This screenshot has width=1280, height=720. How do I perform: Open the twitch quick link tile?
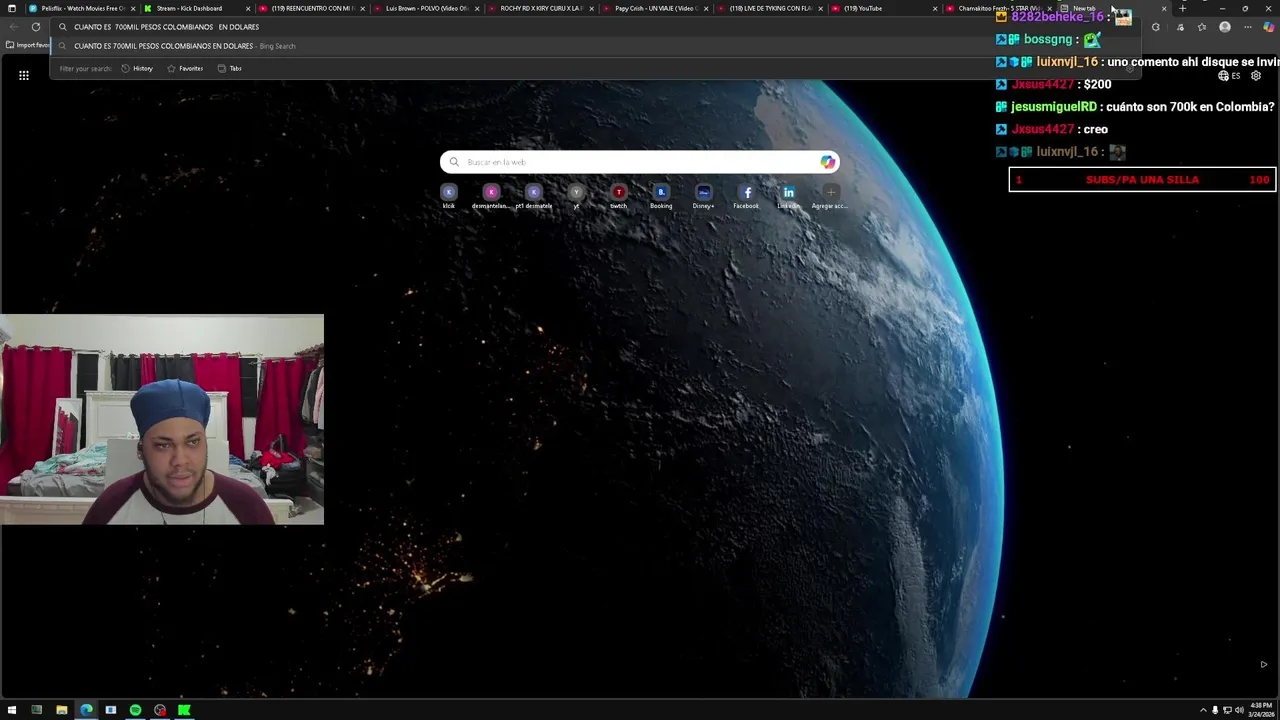(618, 196)
